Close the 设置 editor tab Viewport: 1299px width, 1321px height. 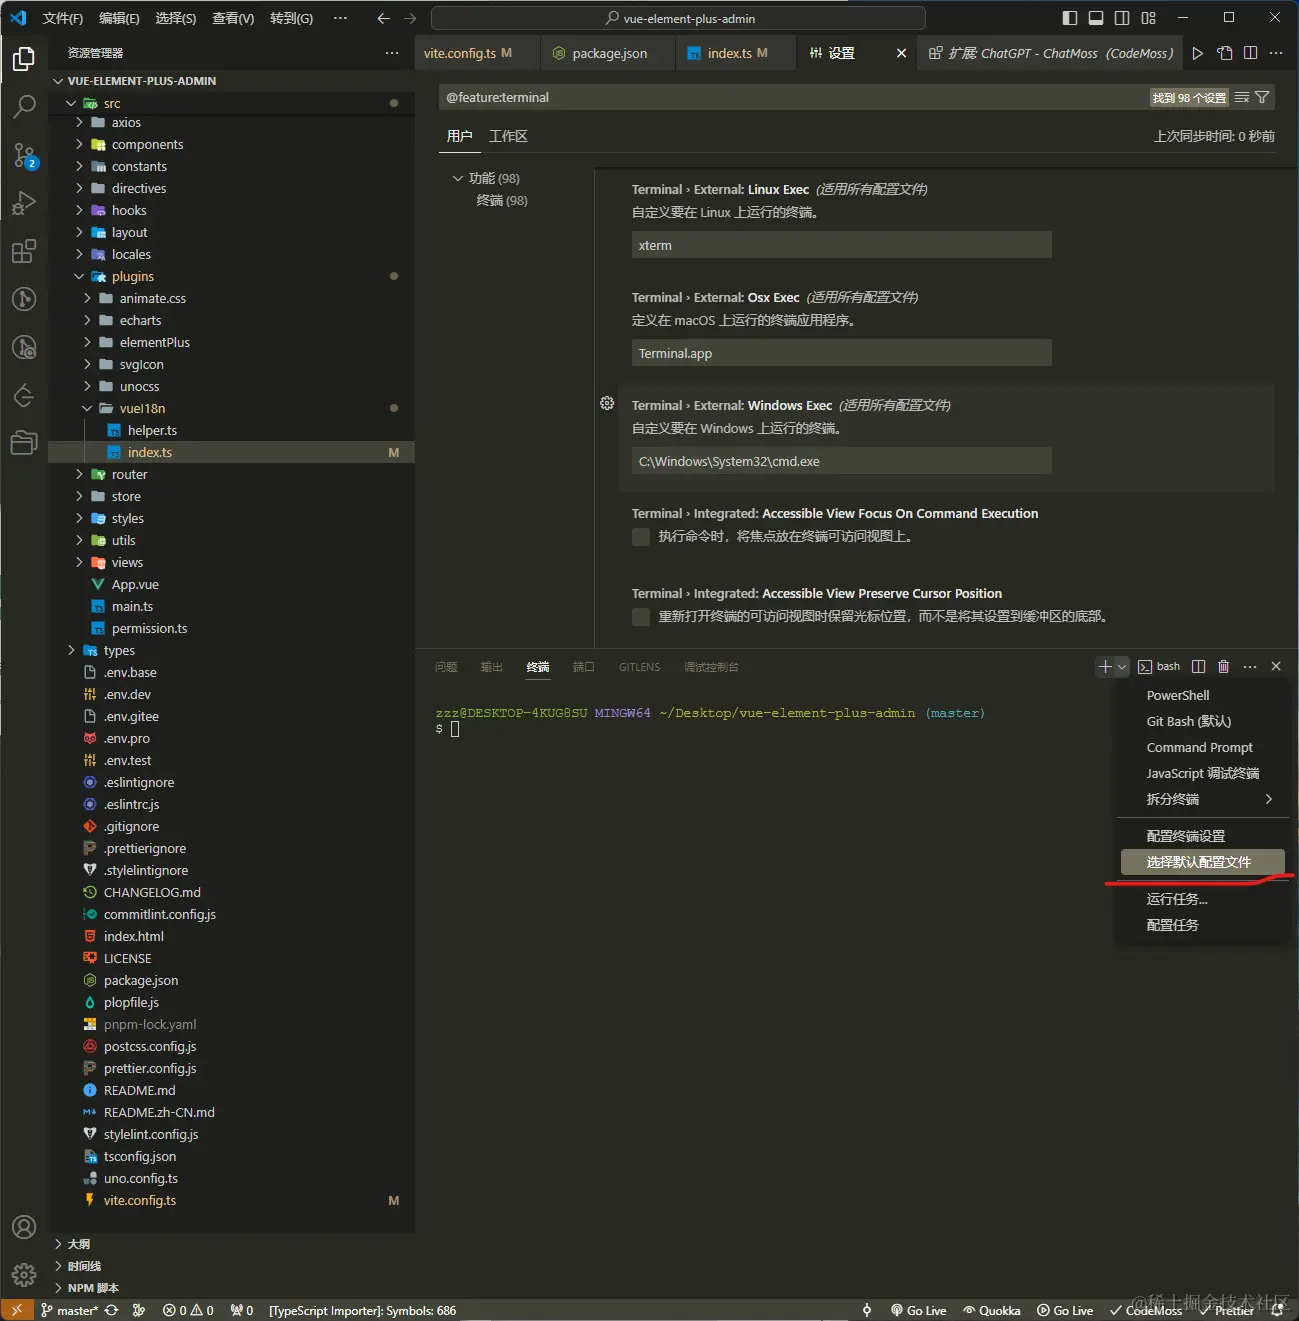[901, 53]
